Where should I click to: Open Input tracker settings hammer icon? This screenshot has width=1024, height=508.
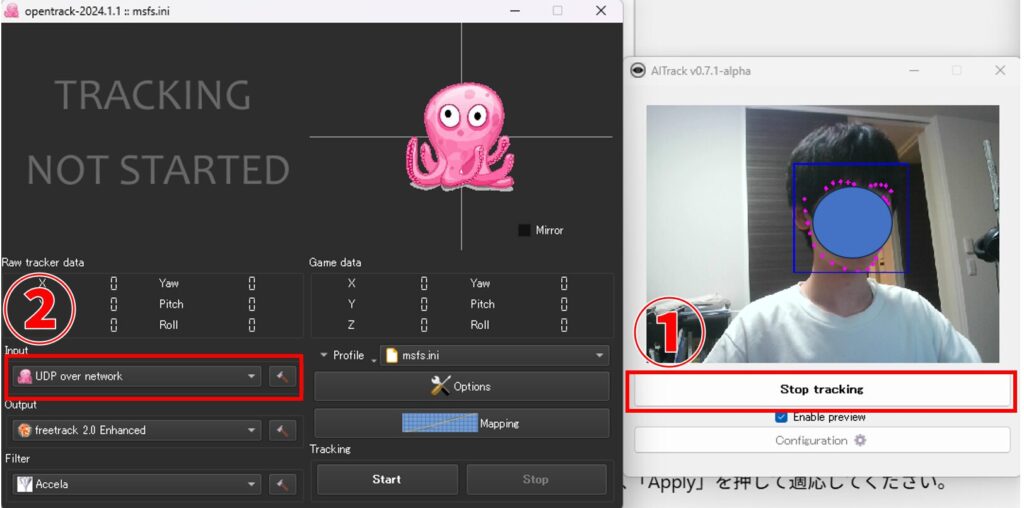282,376
